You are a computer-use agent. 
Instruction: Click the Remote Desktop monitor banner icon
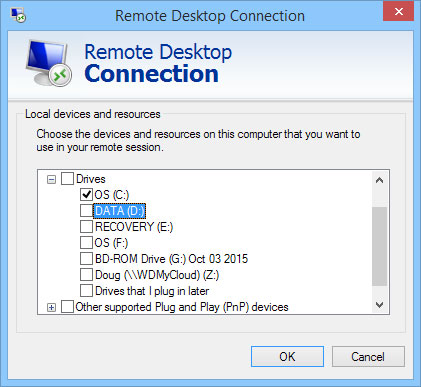[x=49, y=63]
